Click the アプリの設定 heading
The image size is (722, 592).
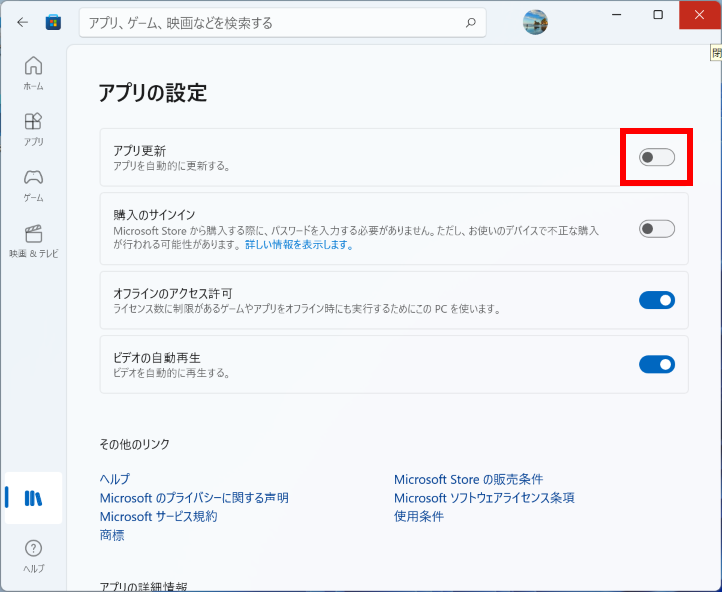pyautogui.click(x=152, y=93)
